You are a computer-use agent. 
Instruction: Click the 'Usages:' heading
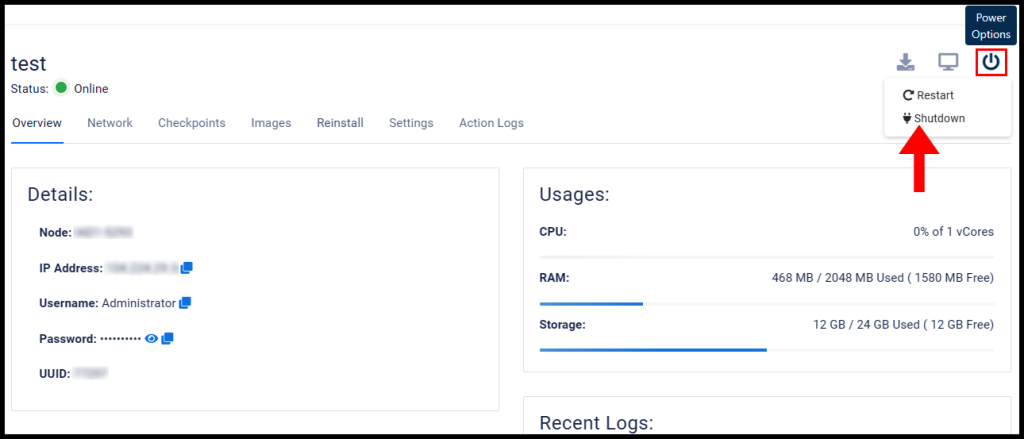(574, 195)
